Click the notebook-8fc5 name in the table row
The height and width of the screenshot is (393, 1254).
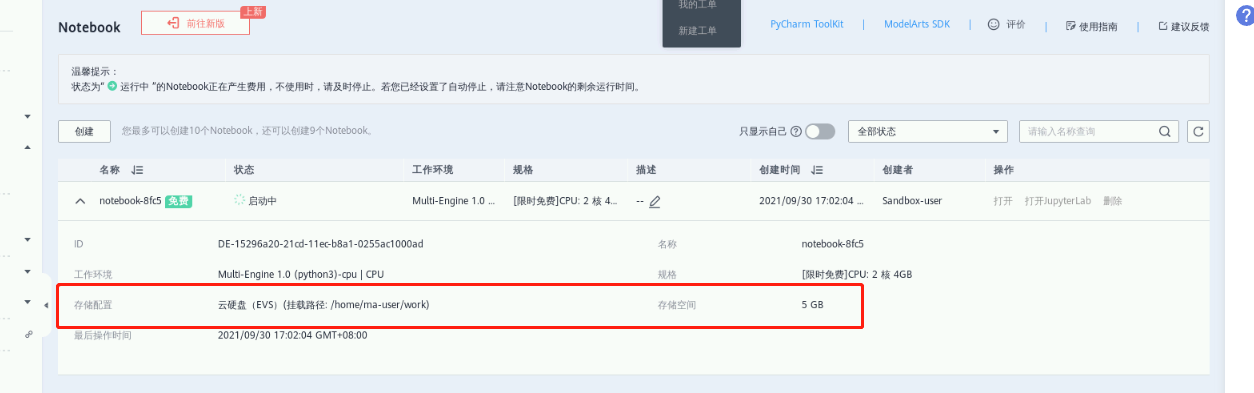pyautogui.click(x=130, y=201)
